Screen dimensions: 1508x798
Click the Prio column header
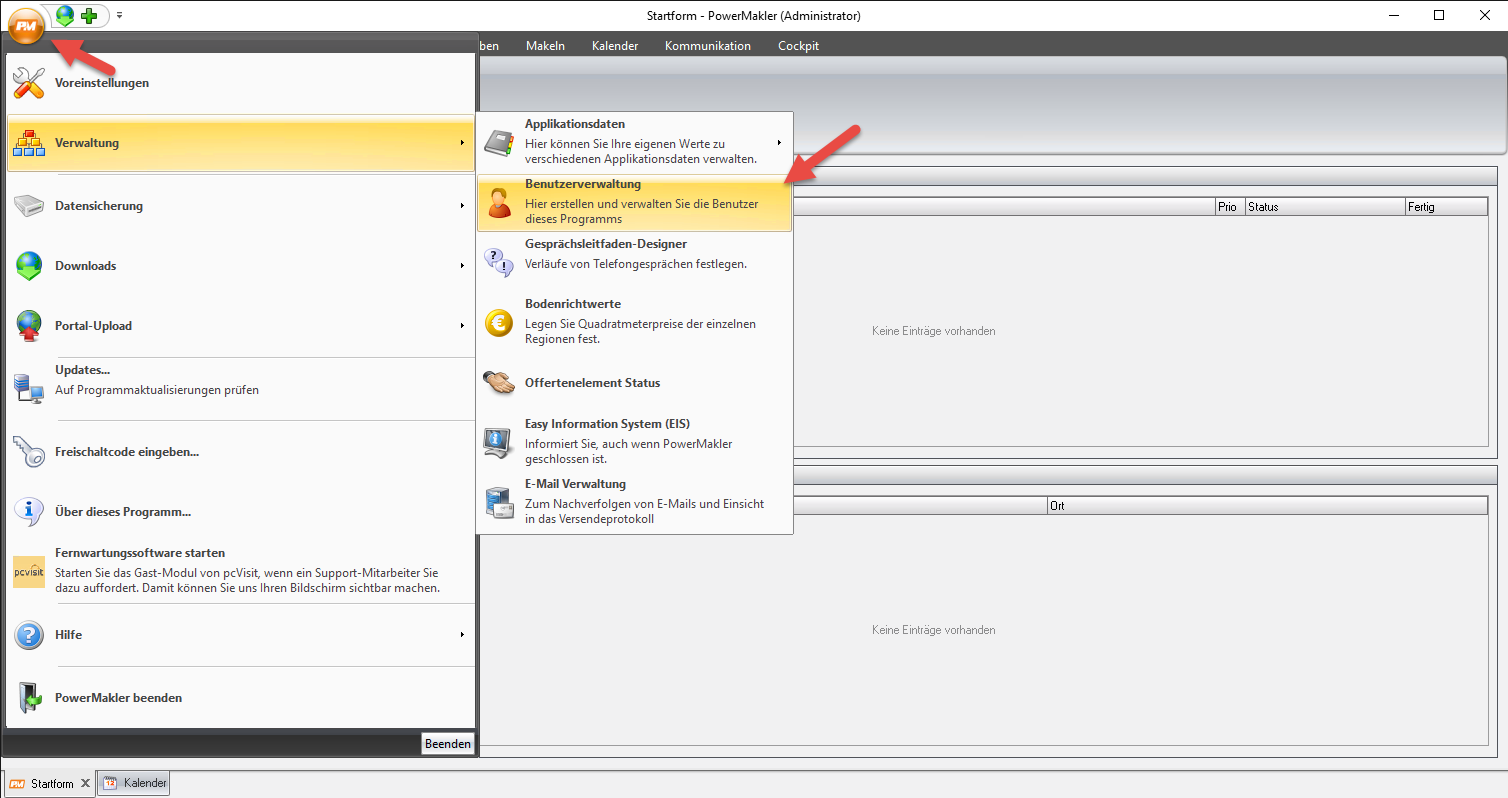[1229, 207]
